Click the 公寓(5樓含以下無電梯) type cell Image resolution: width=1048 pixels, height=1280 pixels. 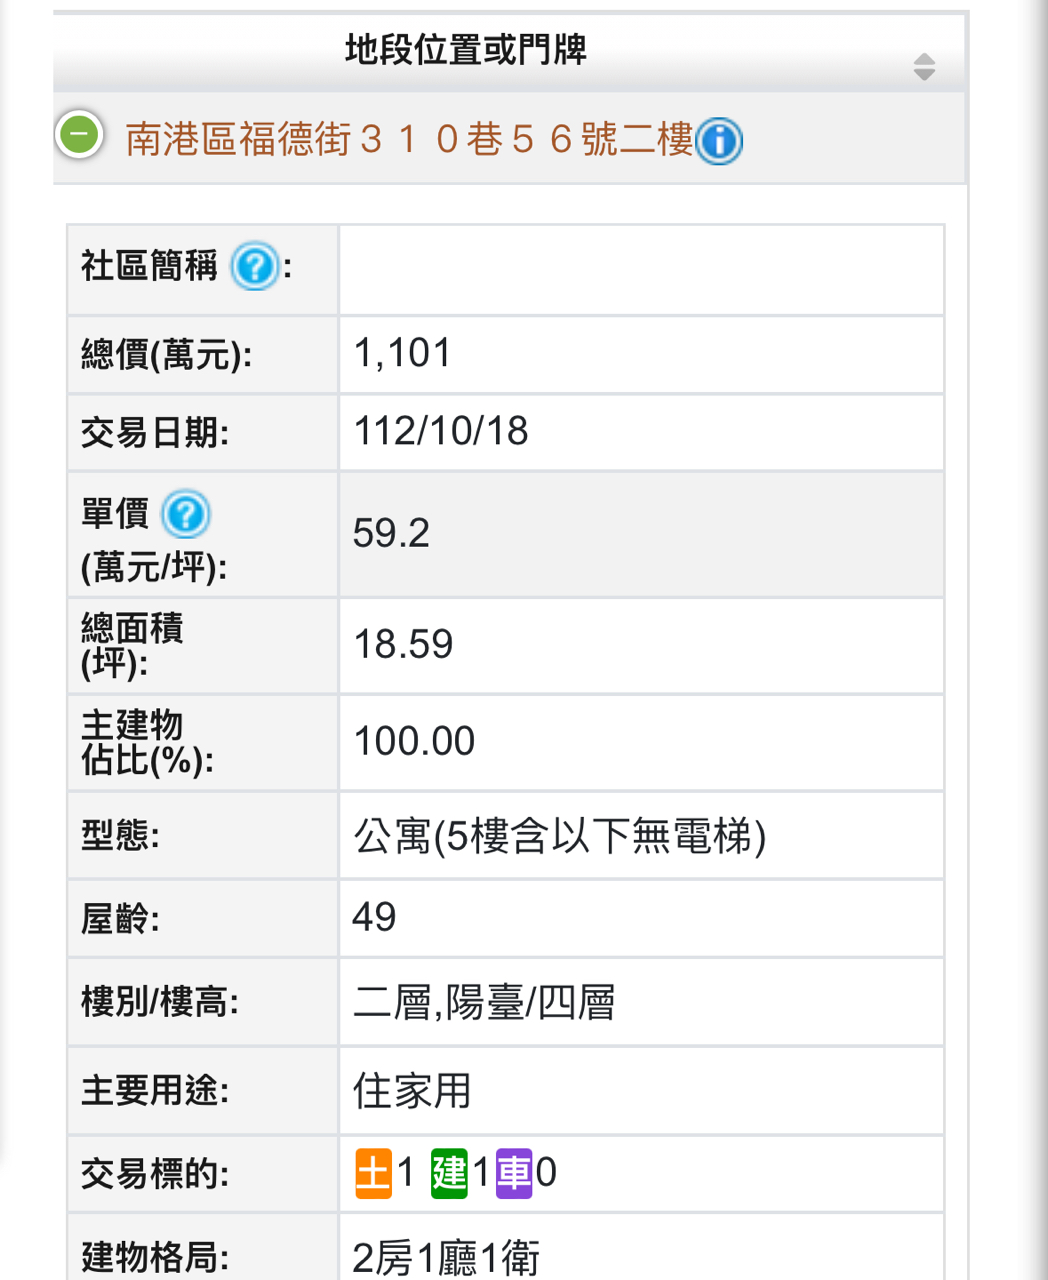click(x=560, y=836)
